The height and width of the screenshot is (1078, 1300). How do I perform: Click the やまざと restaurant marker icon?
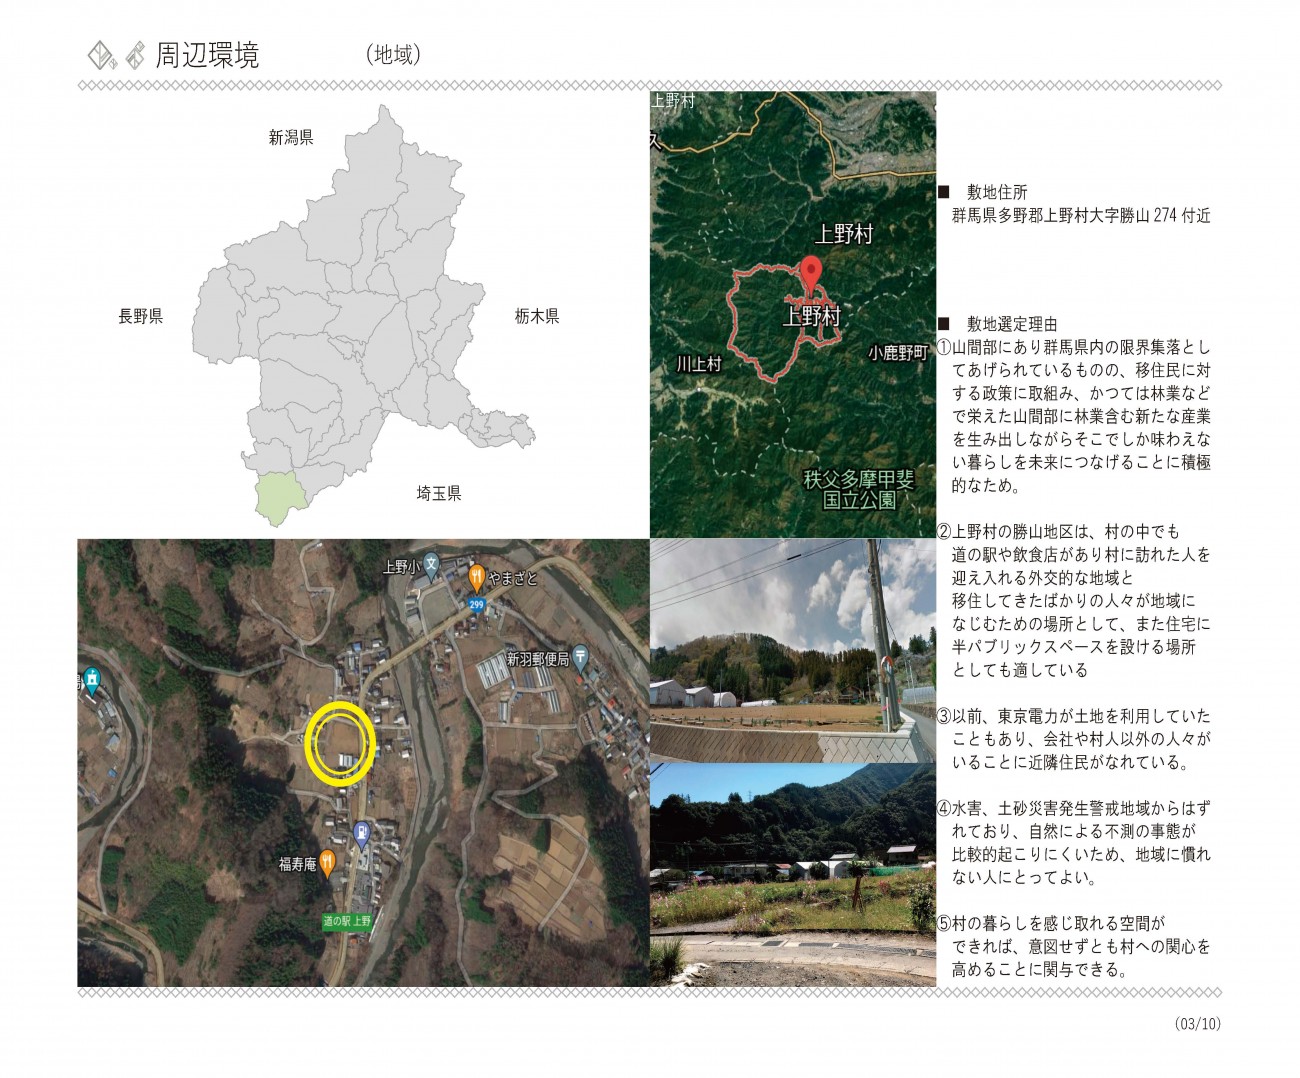477,577
